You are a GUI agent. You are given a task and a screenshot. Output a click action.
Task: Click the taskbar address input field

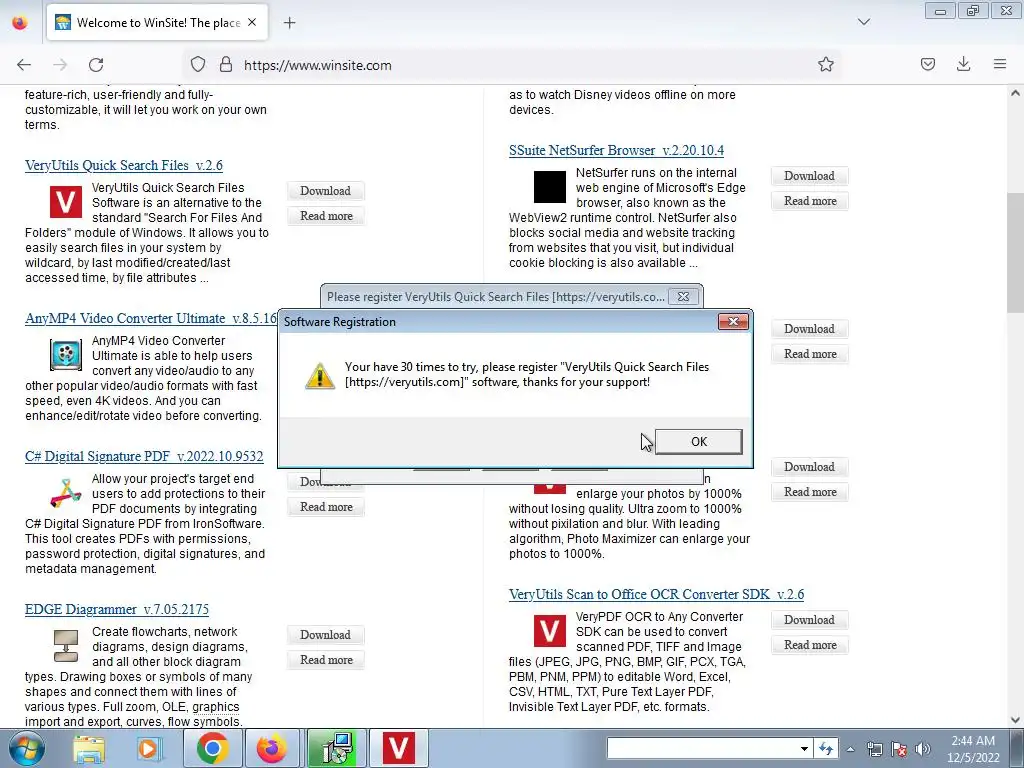(x=702, y=748)
